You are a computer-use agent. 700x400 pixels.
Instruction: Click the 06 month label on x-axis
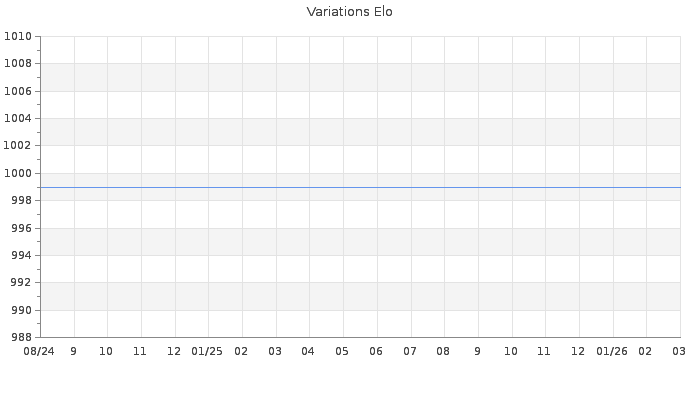point(376,351)
